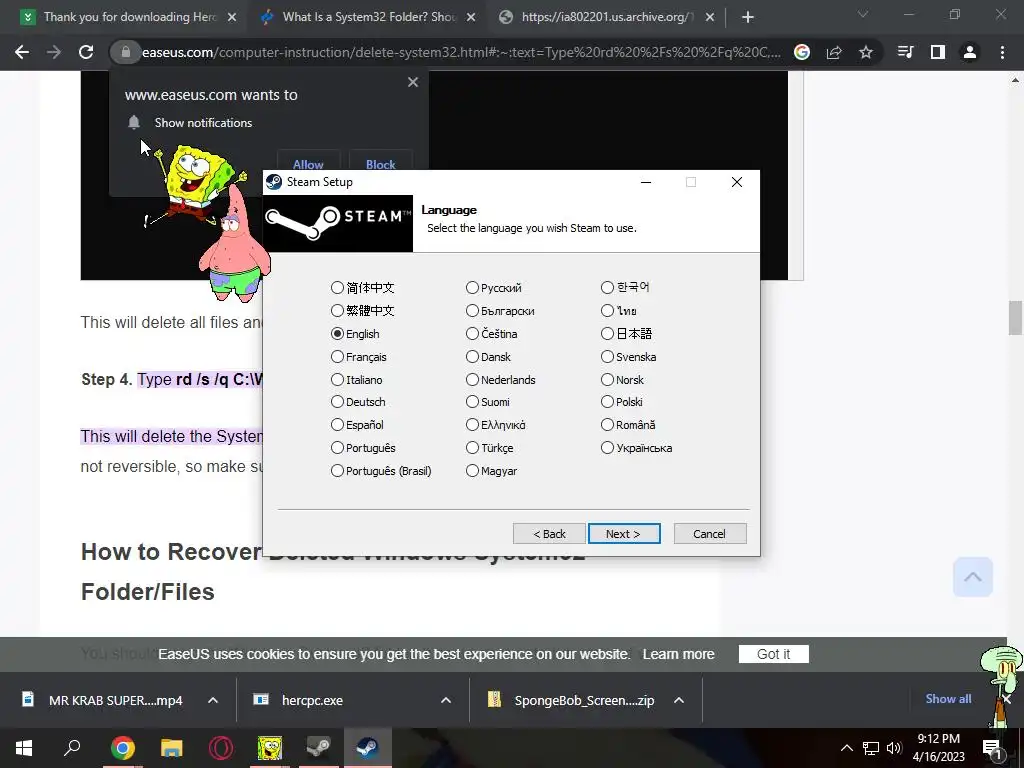Click the page vertical scrollbar thumb
This screenshot has width=1024, height=768.
point(1015,317)
